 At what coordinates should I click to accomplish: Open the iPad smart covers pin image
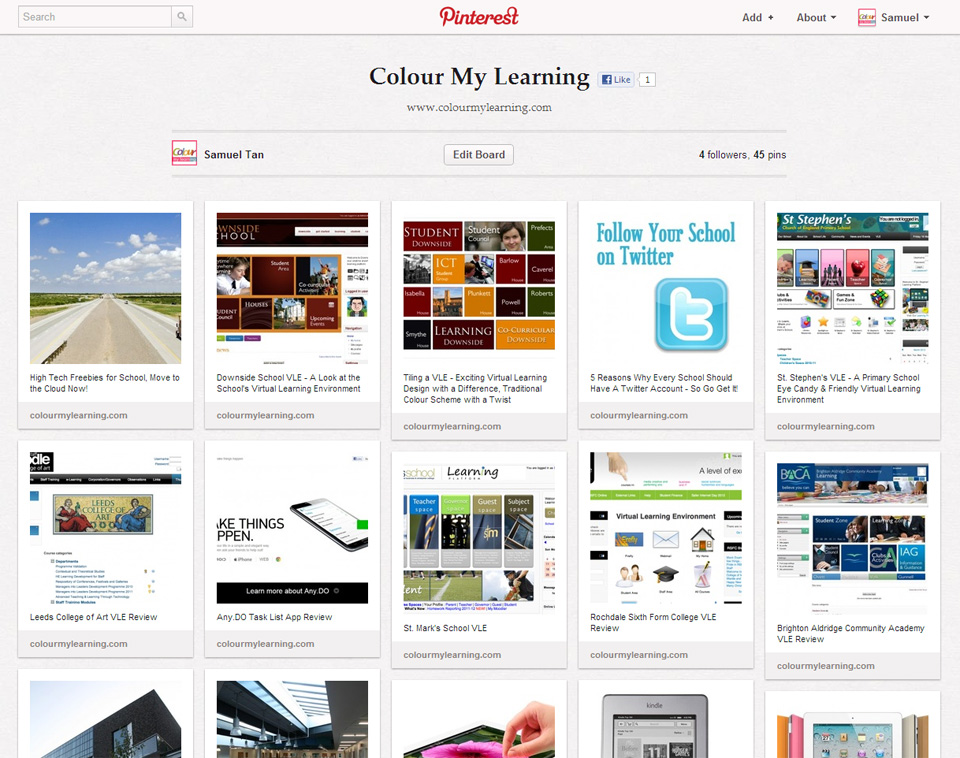(x=852, y=730)
